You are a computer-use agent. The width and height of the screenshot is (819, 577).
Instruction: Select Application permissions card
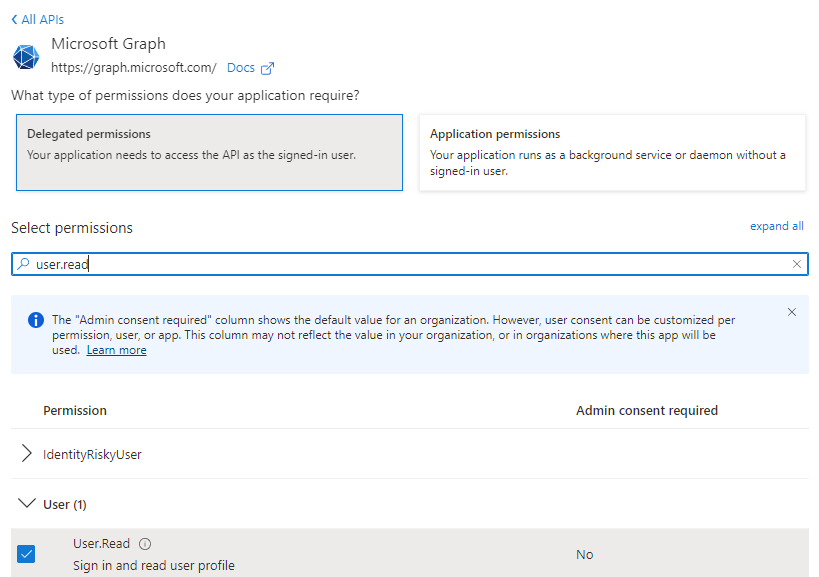pyautogui.click(x=612, y=152)
